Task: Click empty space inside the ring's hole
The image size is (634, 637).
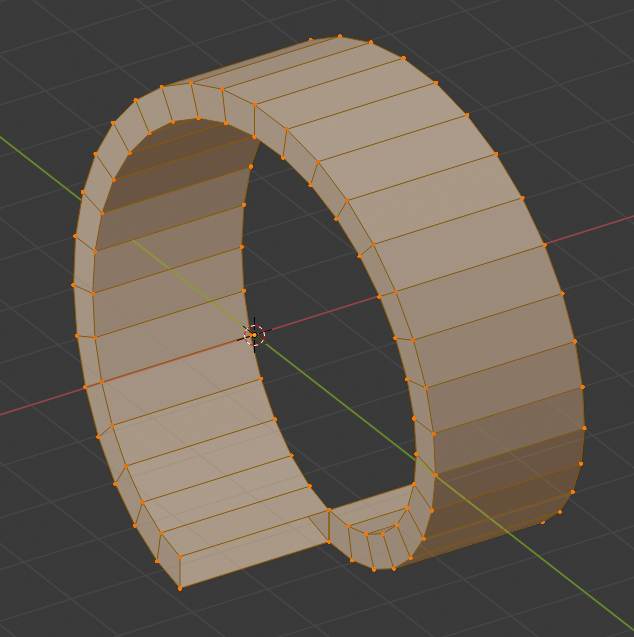Action: coord(330,350)
